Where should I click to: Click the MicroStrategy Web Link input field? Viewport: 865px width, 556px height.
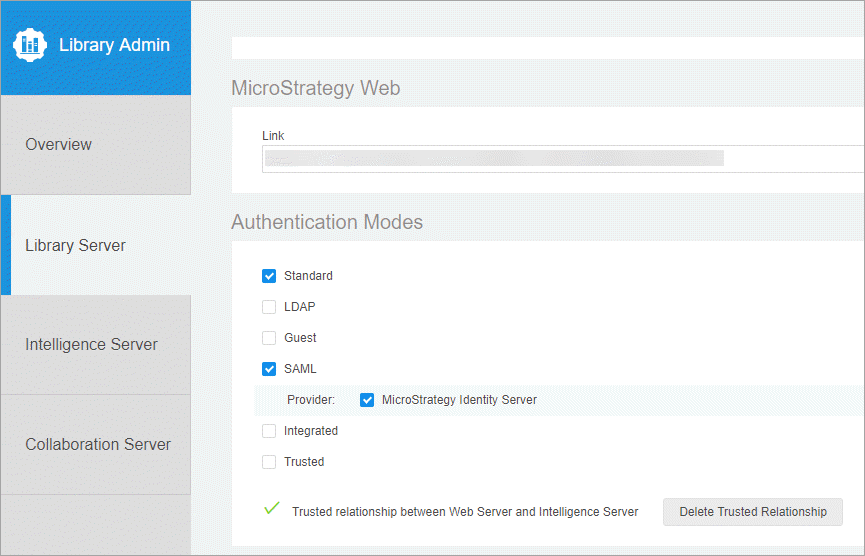click(560, 158)
